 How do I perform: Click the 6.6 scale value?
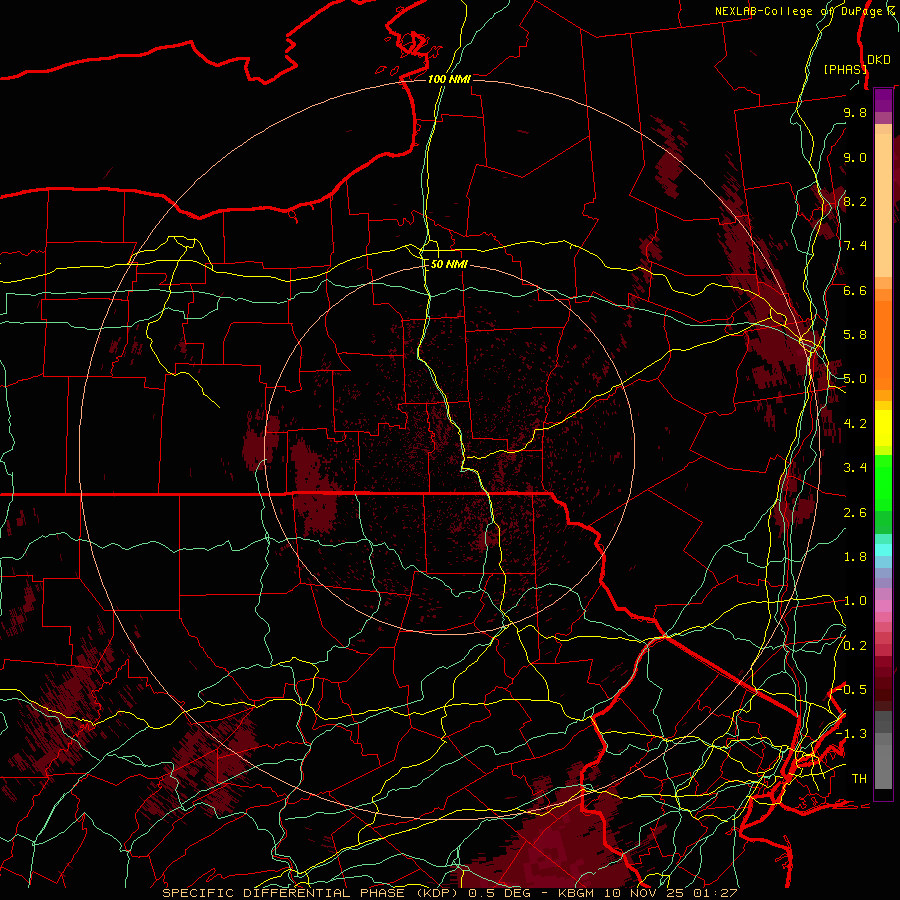tap(855, 290)
